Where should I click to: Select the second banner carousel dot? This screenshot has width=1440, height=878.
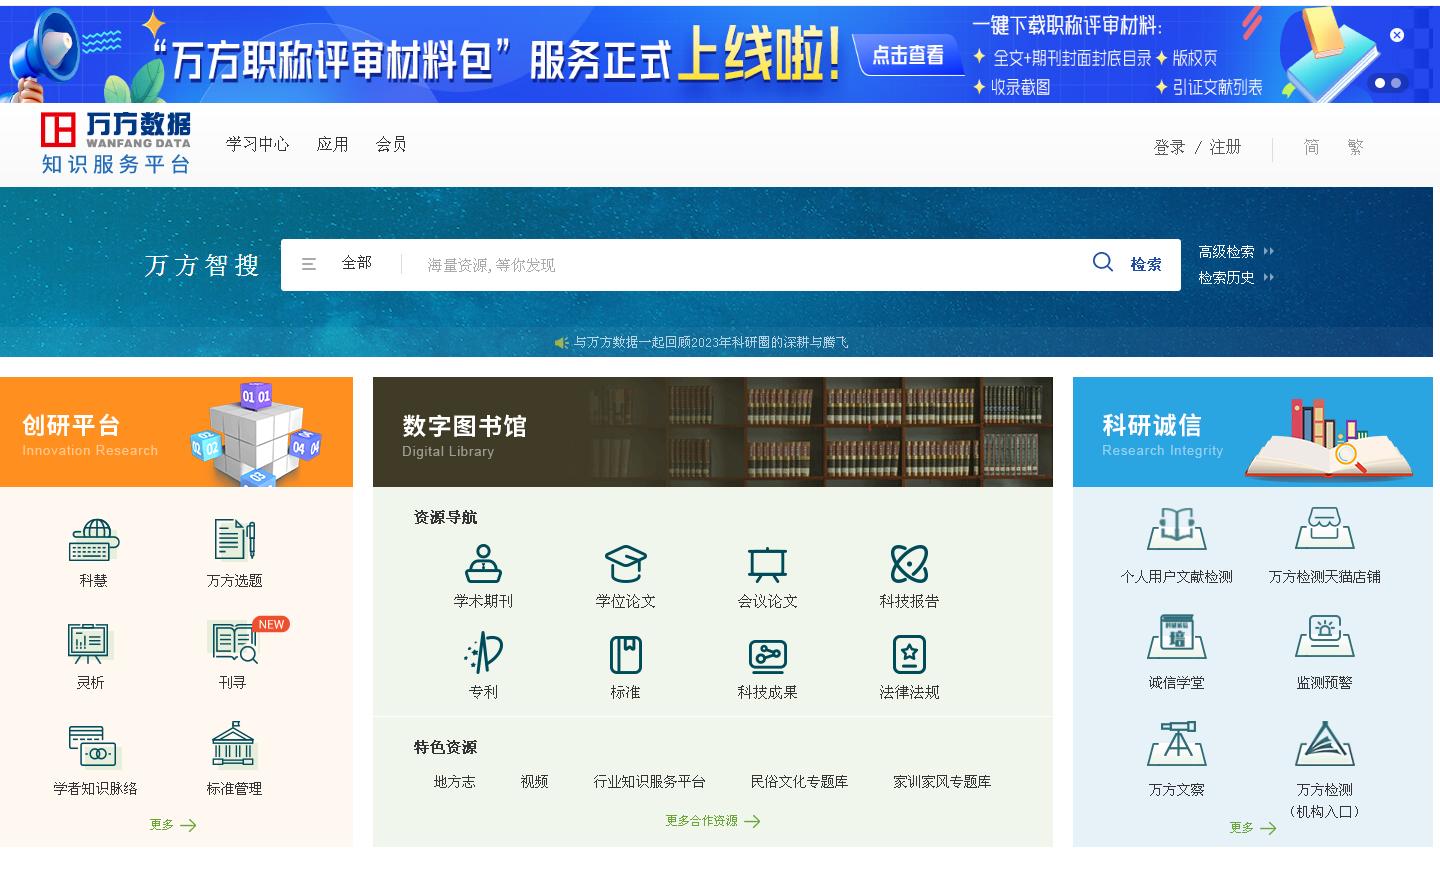pyautogui.click(x=1396, y=84)
